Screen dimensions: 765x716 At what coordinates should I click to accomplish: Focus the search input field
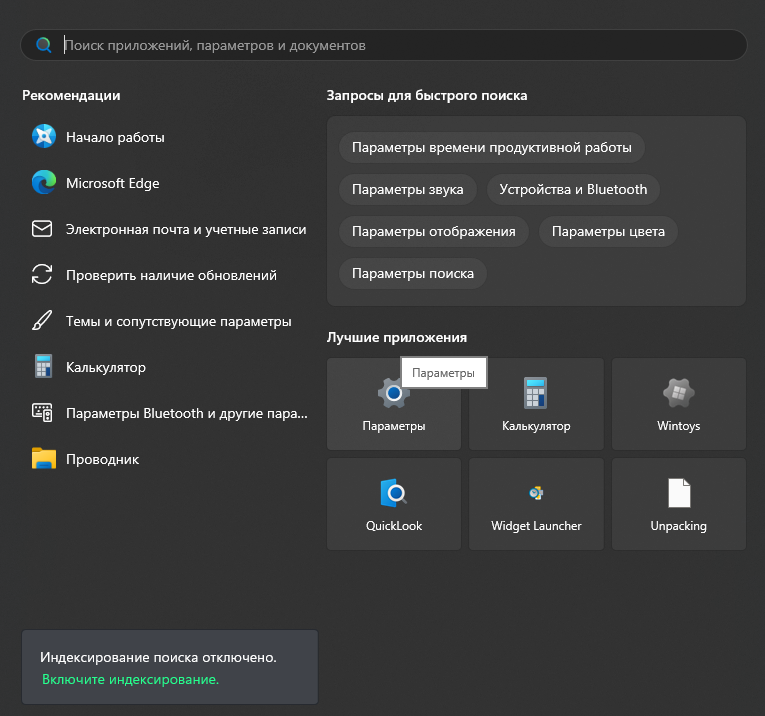tap(400, 45)
